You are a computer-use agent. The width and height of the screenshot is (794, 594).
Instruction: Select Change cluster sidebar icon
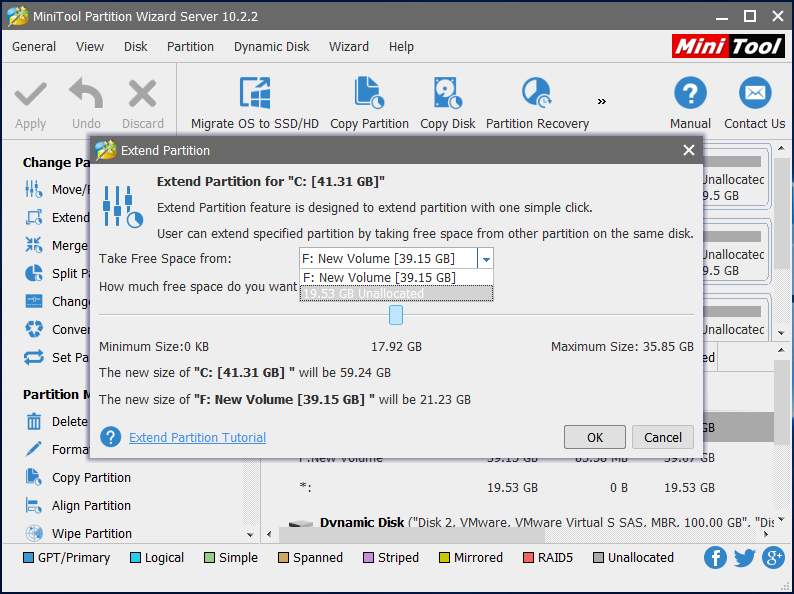pyautogui.click(x=34, y=301)
